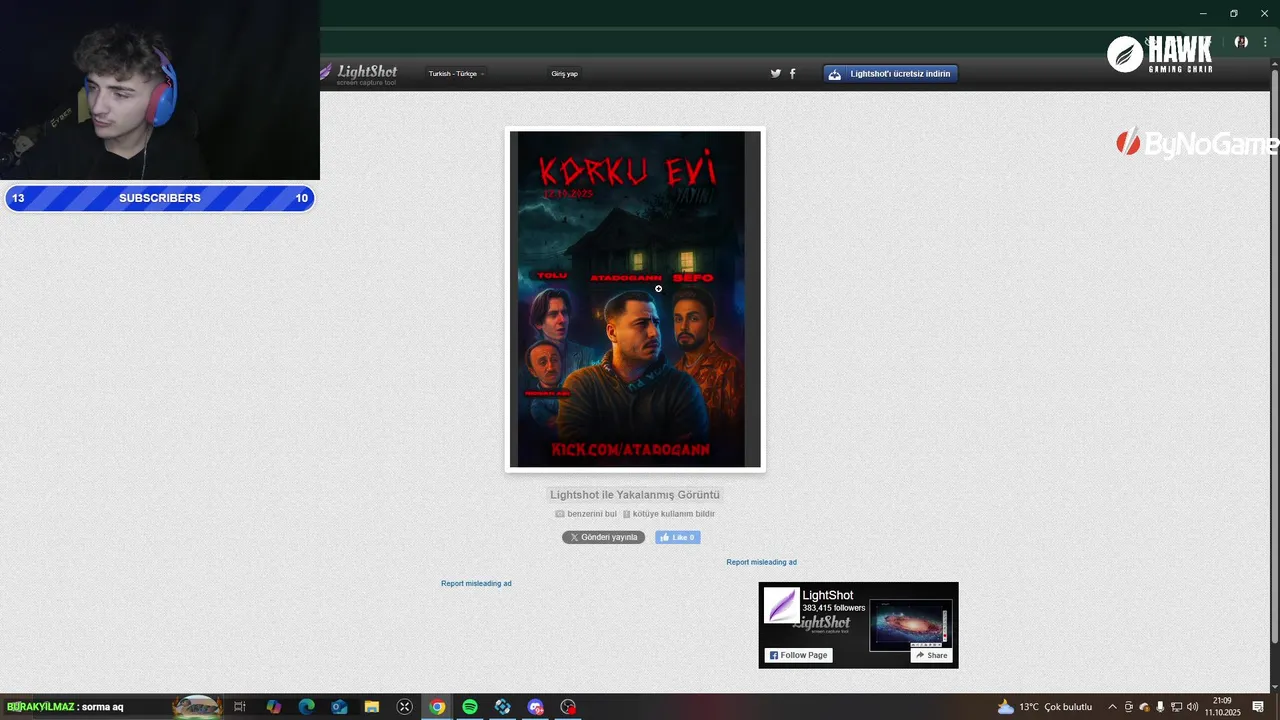The width and height of the screenshot is (1280, 720).
Task: Click LightShot page name in Facebook widget
Action: point(827,595)
